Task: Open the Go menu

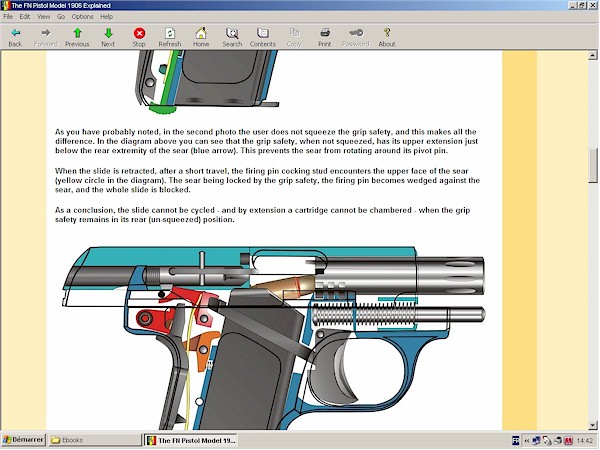Action: coord(61,17)
